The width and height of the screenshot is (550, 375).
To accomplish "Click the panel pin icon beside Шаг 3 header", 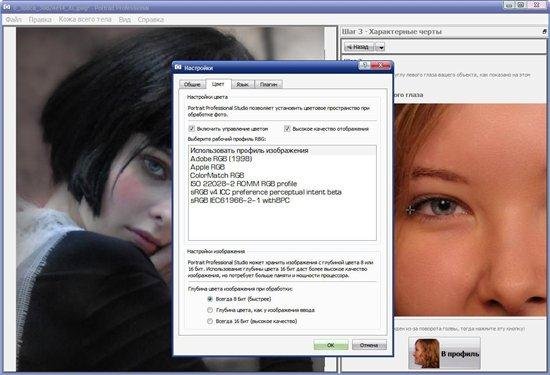I will click(x=544, y=32).
